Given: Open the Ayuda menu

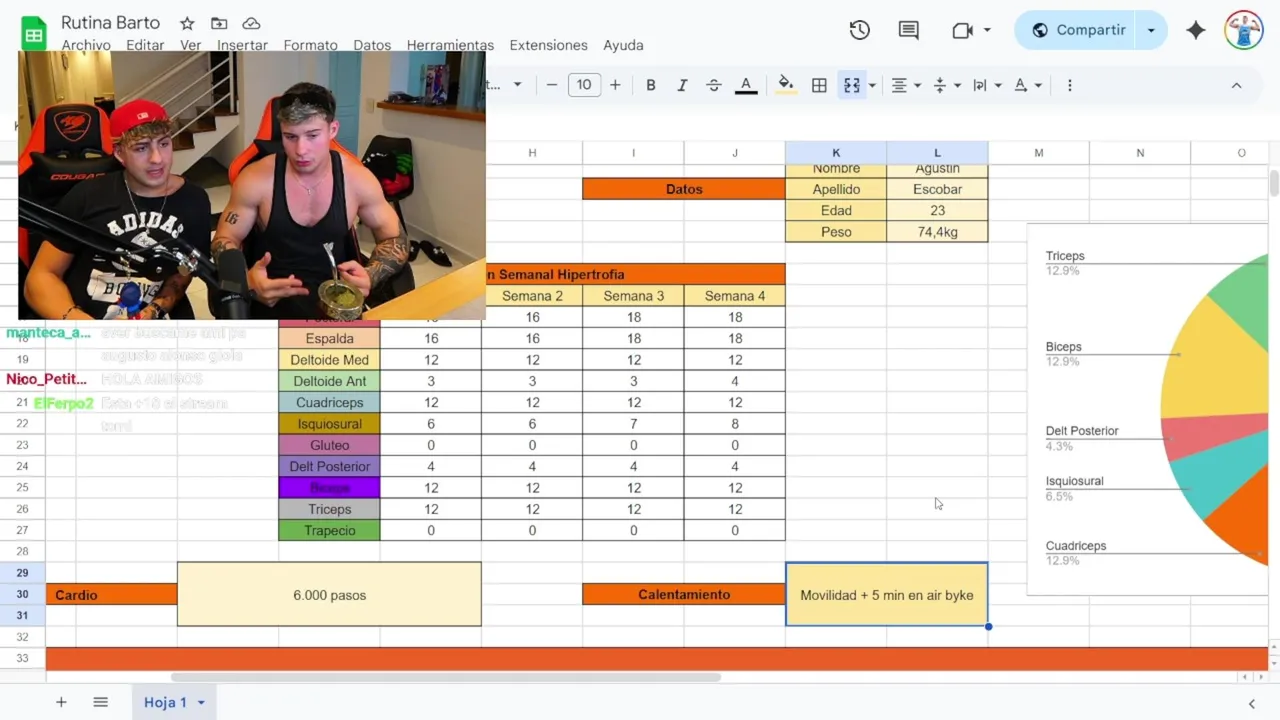Looking at the screenshot, I should coord(623,45).
